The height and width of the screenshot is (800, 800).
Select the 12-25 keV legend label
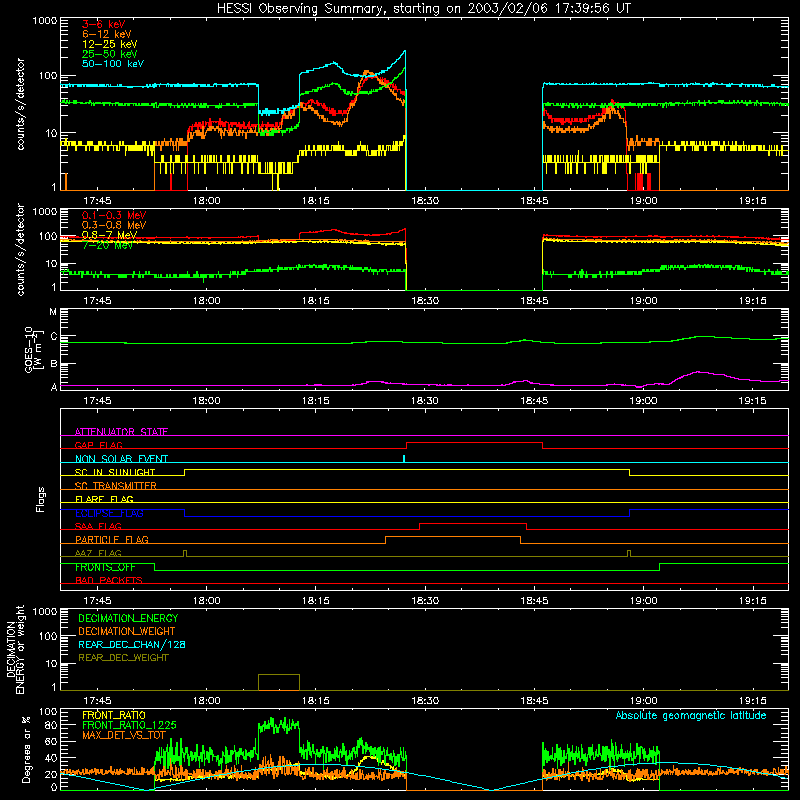110,44
